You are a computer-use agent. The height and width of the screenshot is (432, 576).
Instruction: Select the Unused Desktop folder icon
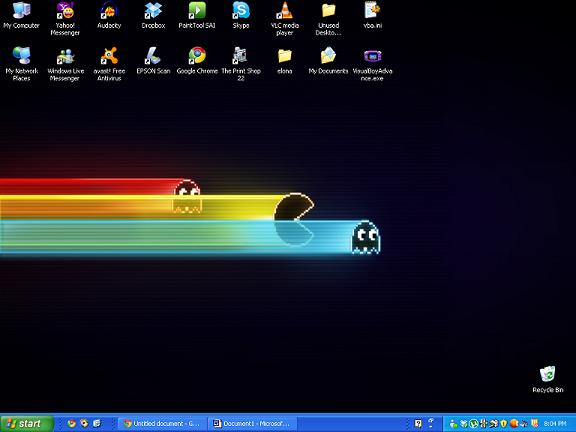328,18
